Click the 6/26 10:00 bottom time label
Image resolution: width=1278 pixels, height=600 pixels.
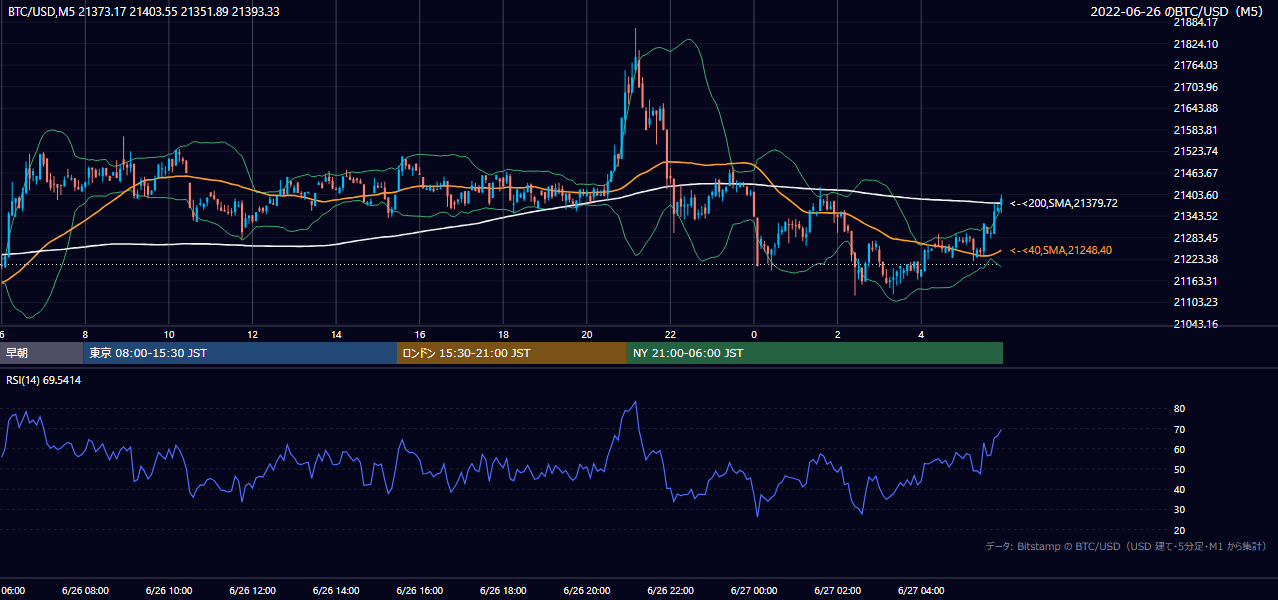coord(169,591)
